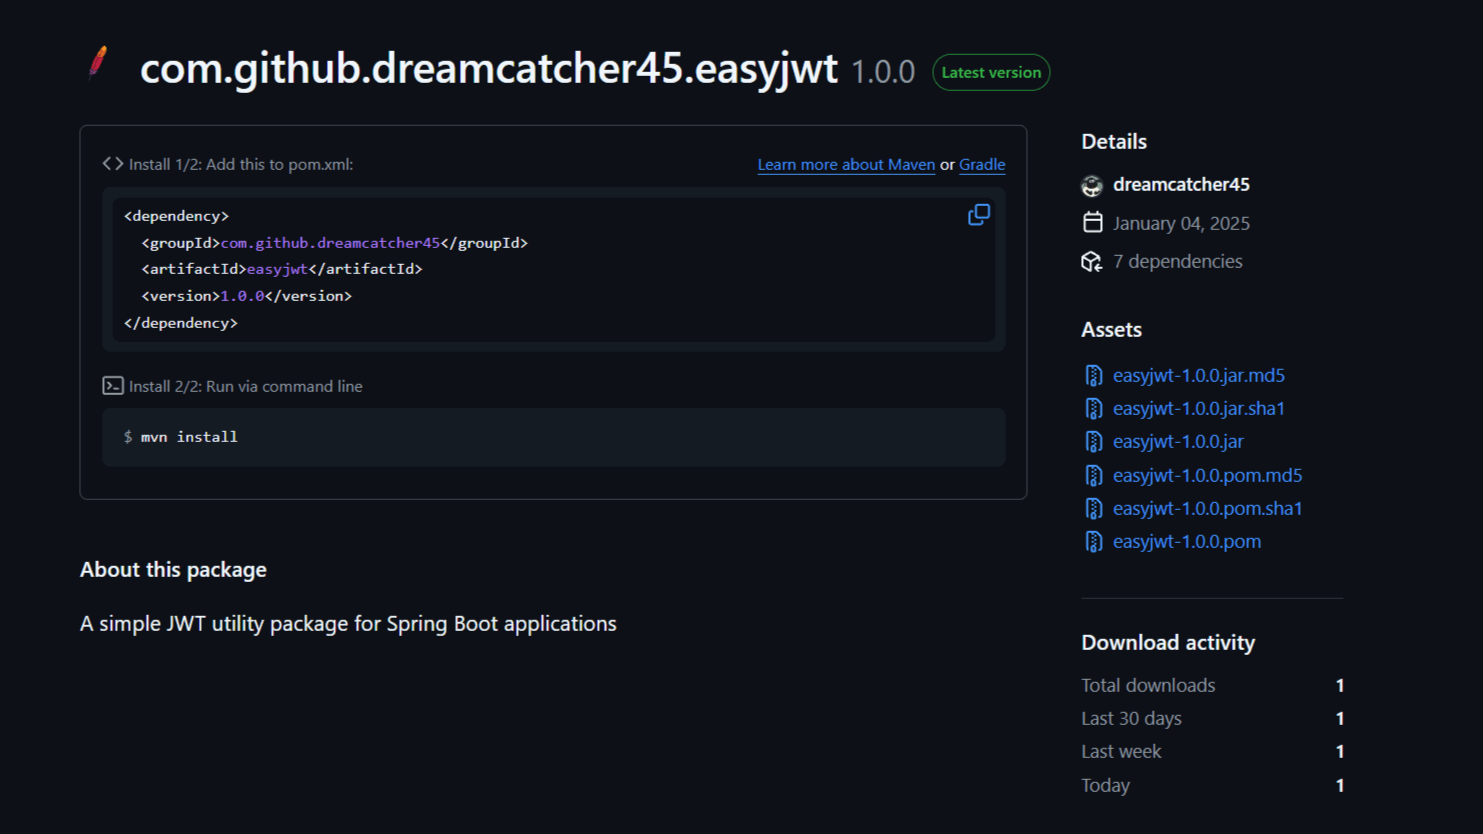Click the Download activity heading
This screenshot has height=834, width=1483.
pos(1168,643)
